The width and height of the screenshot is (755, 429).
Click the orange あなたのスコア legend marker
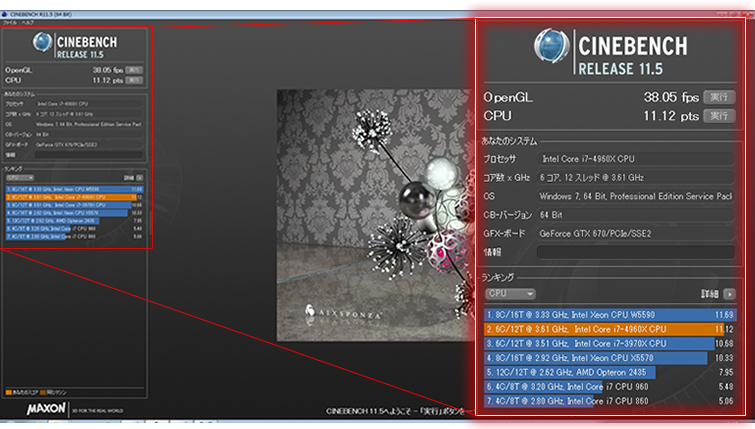[x=7, y=391]
